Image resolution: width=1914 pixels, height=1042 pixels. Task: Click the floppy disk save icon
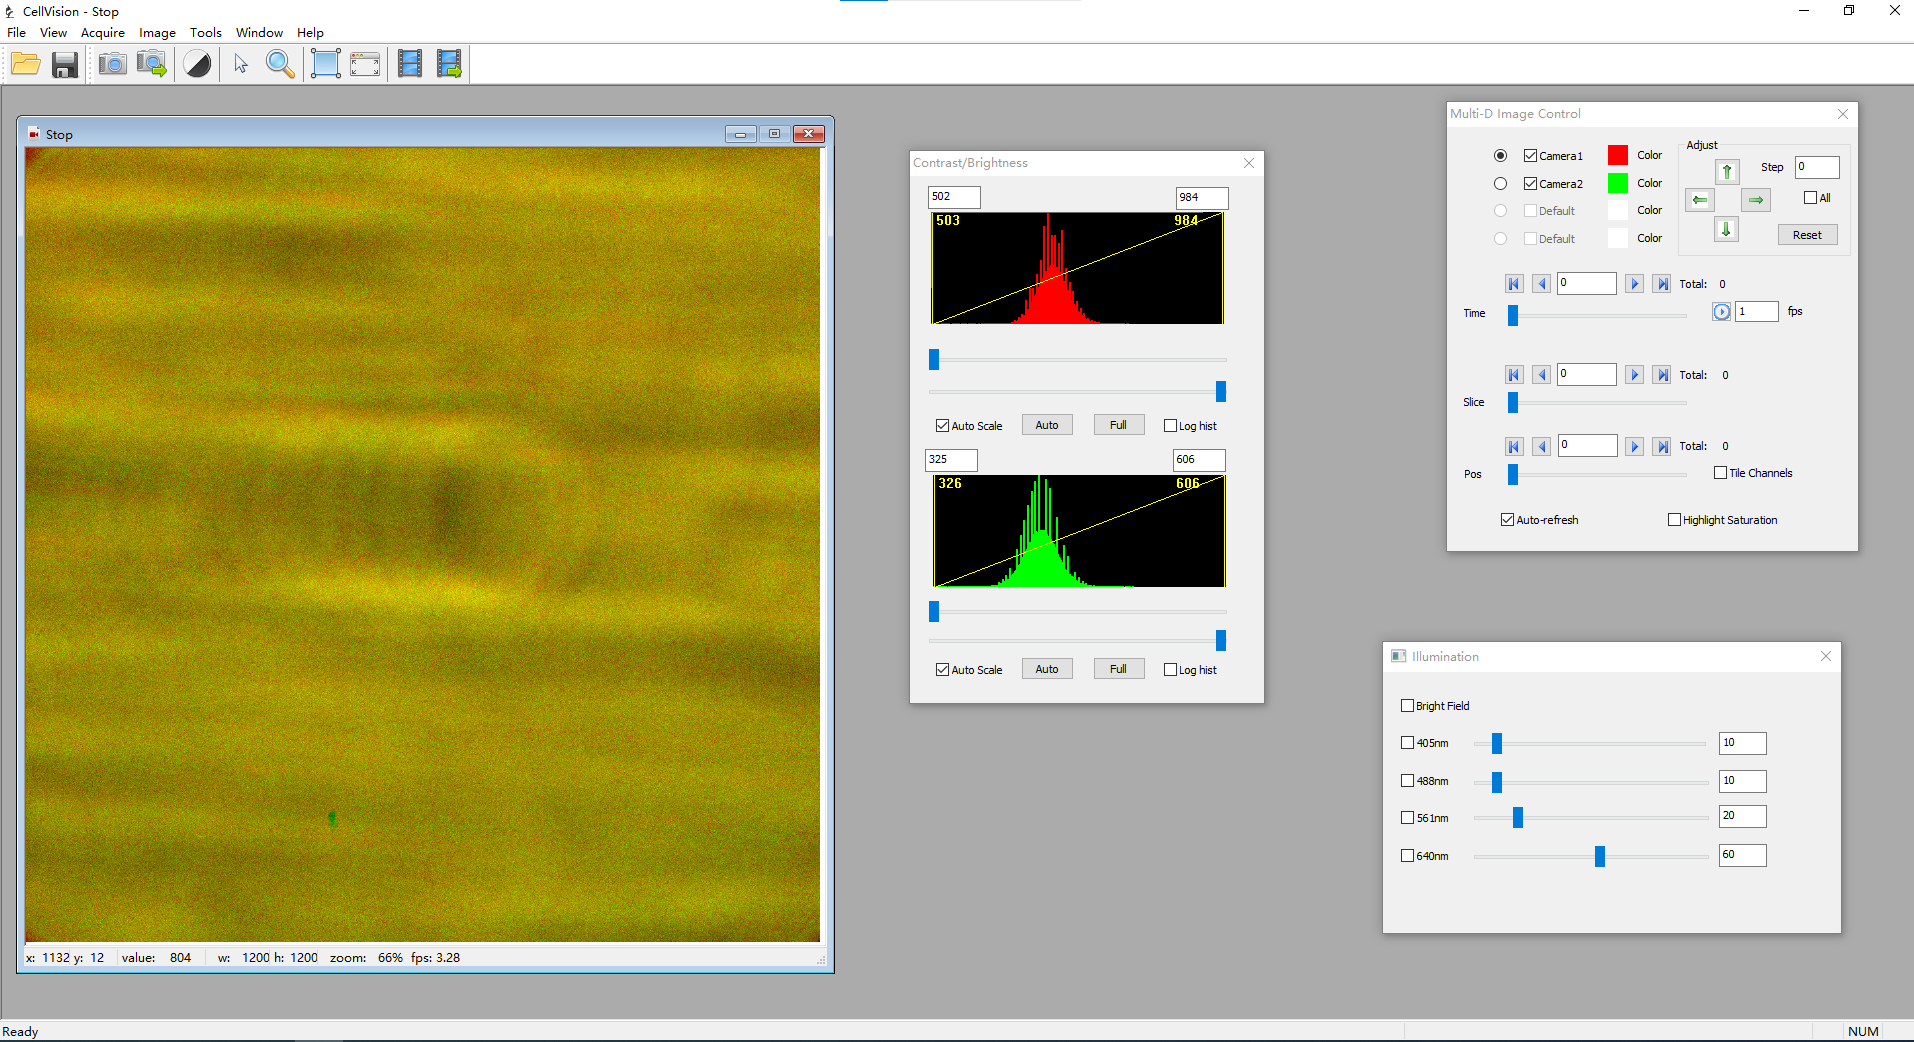click(x=65, y=65)
